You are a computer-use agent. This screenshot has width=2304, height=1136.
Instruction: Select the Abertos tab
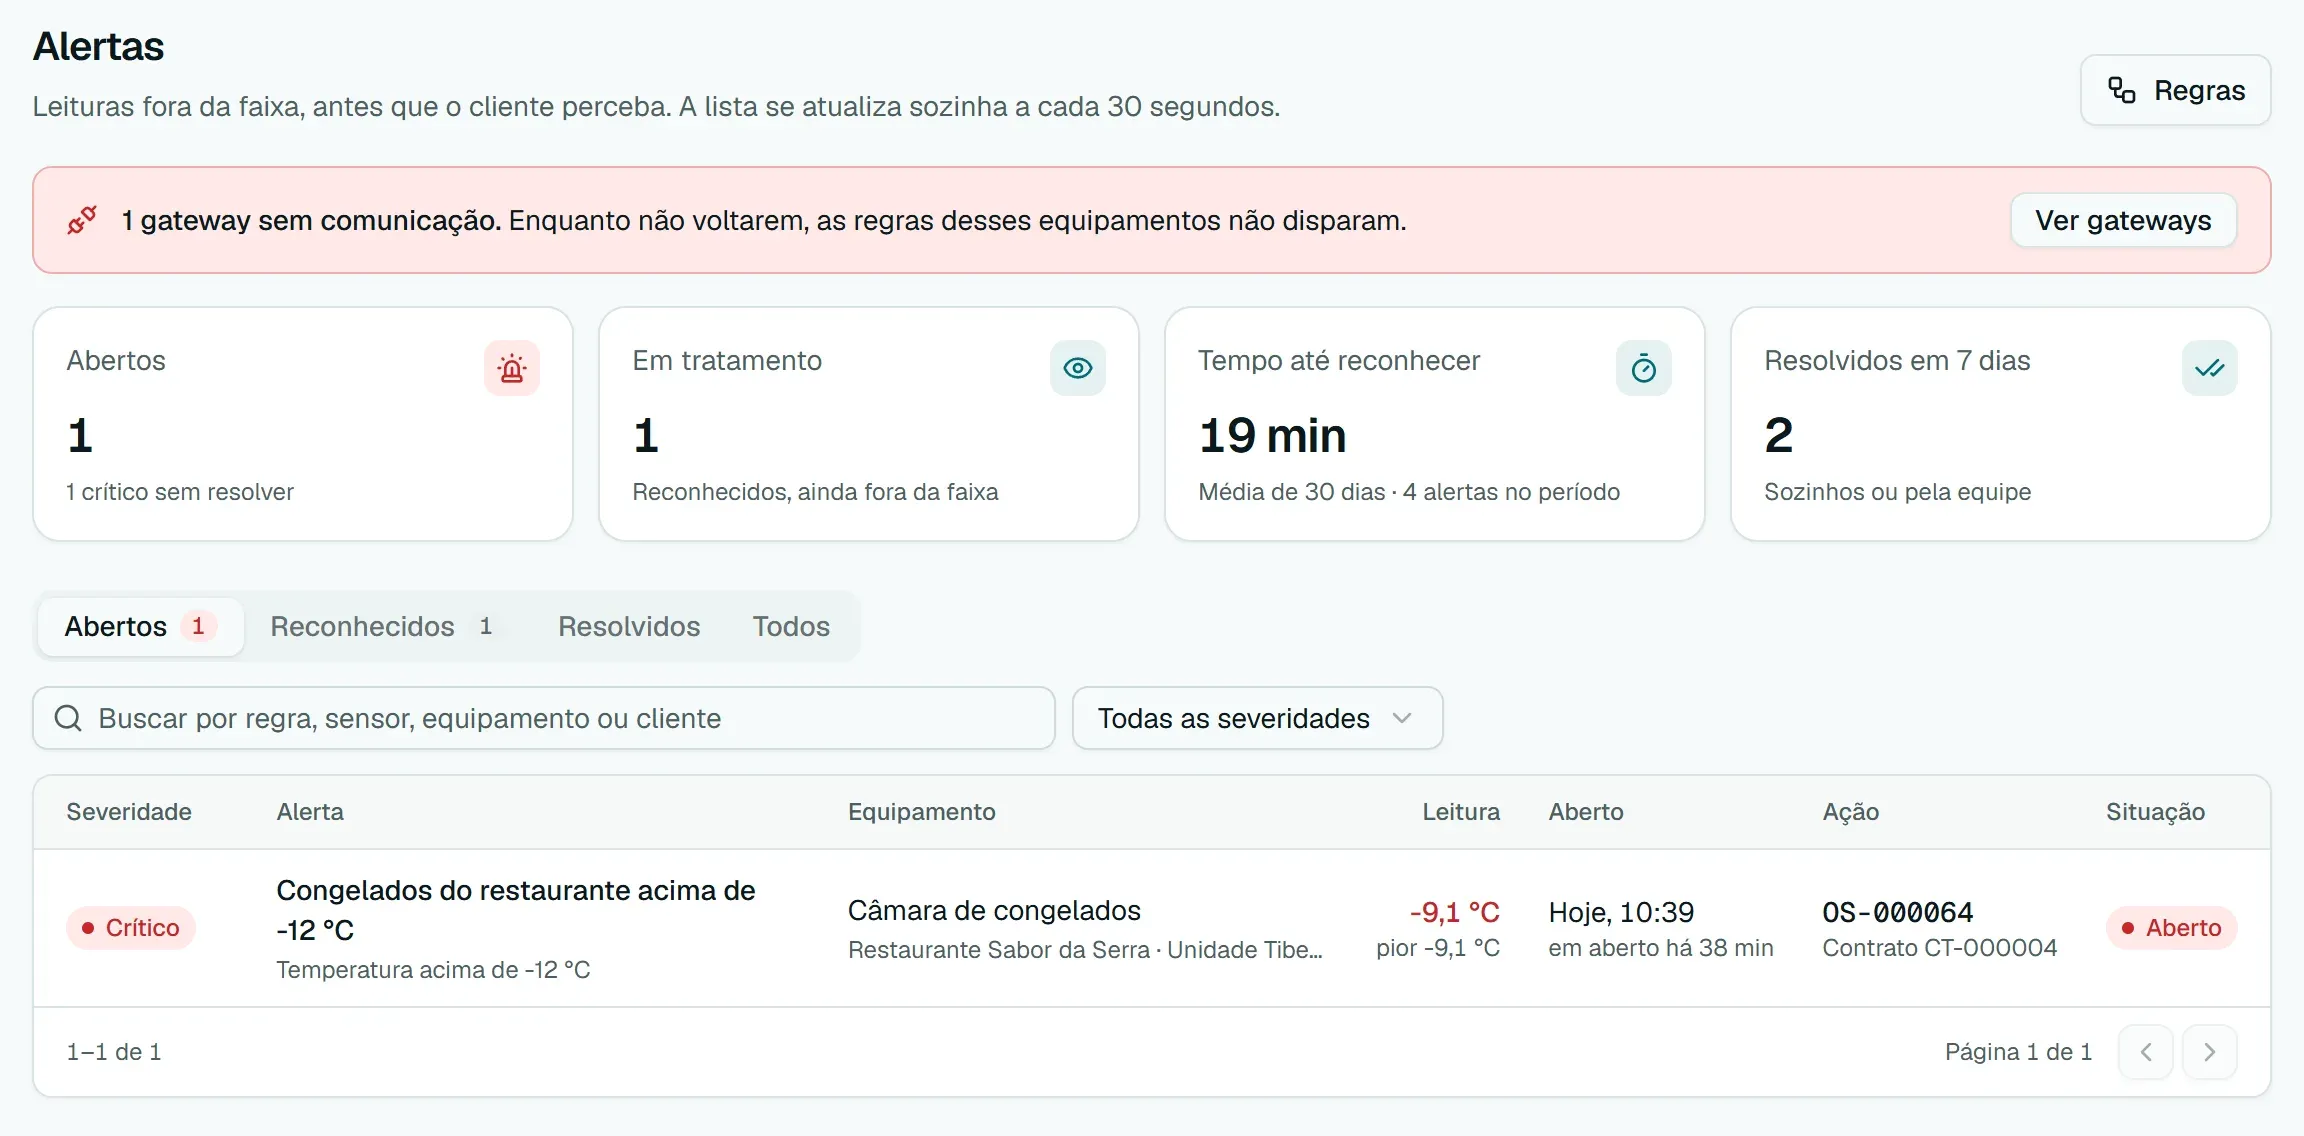click(x=141, y=626)
